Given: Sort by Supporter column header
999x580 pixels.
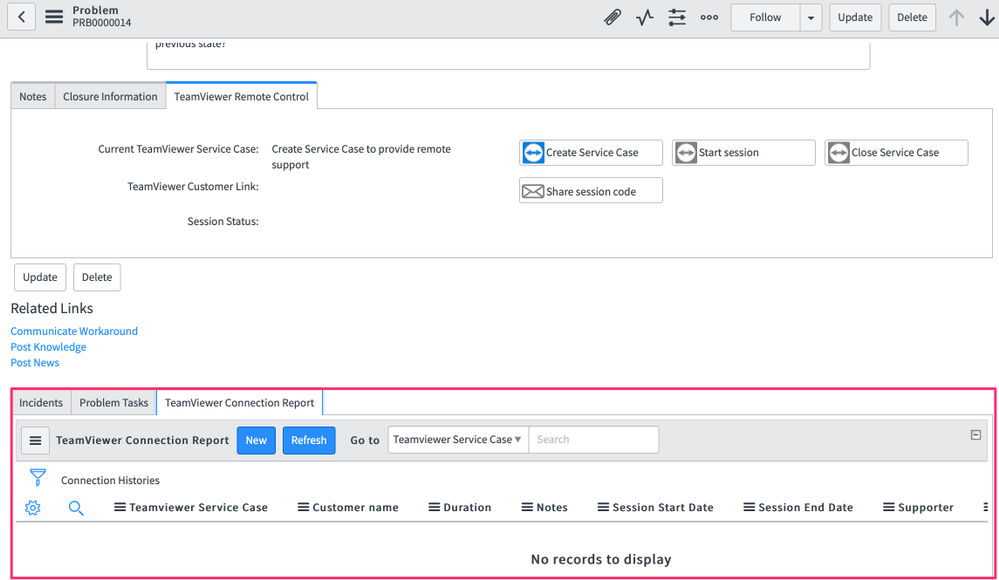Looking at the screenshot, I should (x=926, y=507).
